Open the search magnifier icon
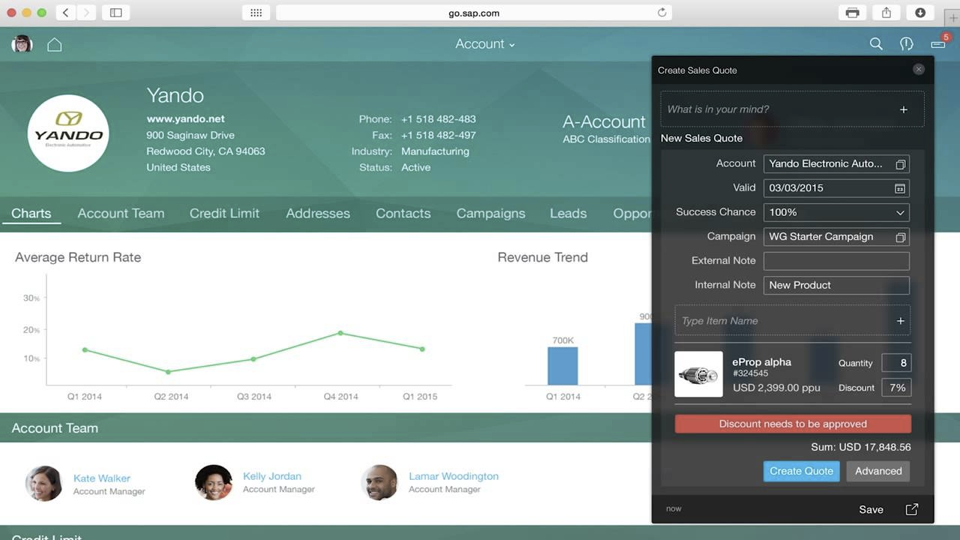The image size is (960, 540). pos(876,44)
